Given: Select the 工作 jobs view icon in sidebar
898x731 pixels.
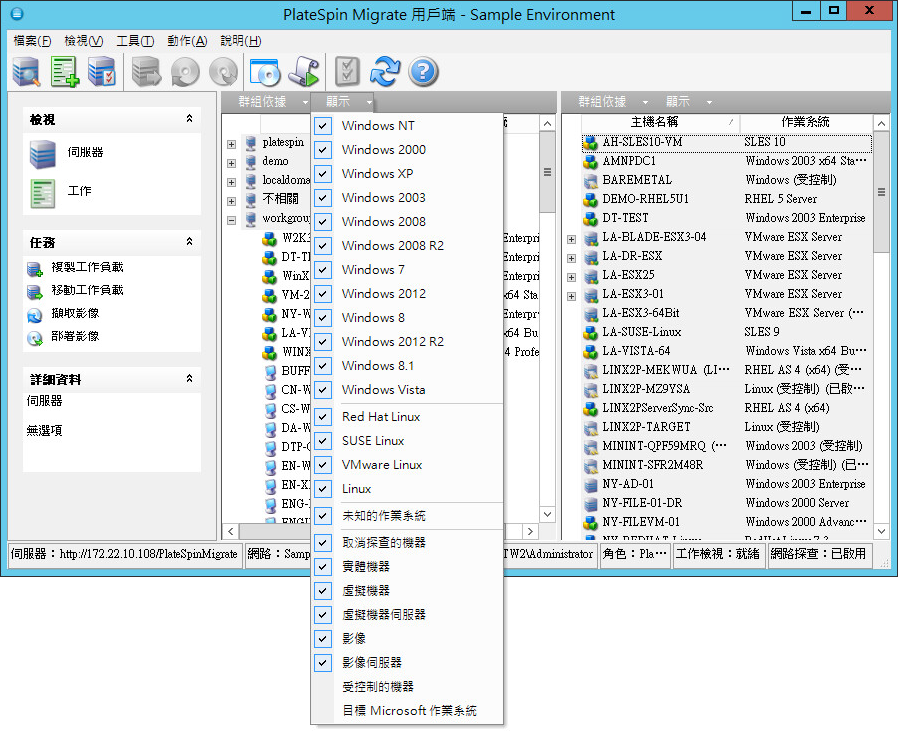Looking at the screenshot, I should pos(43,192).
